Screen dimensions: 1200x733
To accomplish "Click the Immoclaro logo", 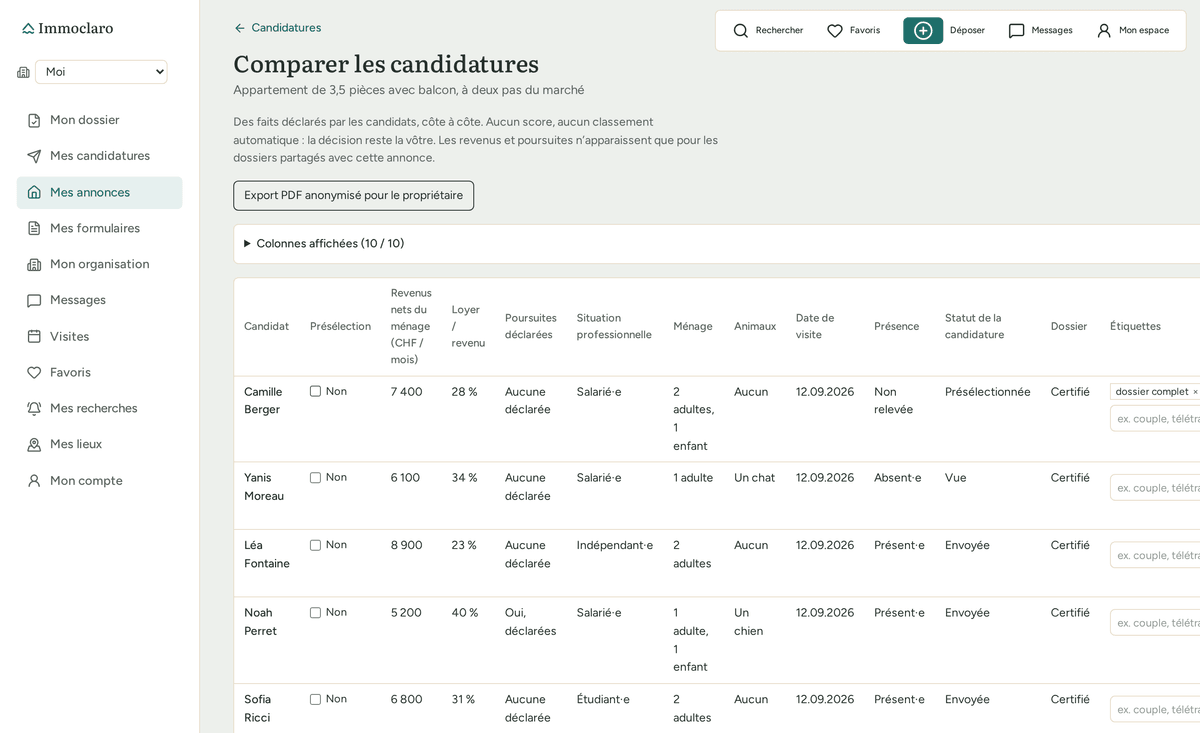I will (x=68, y=28).
